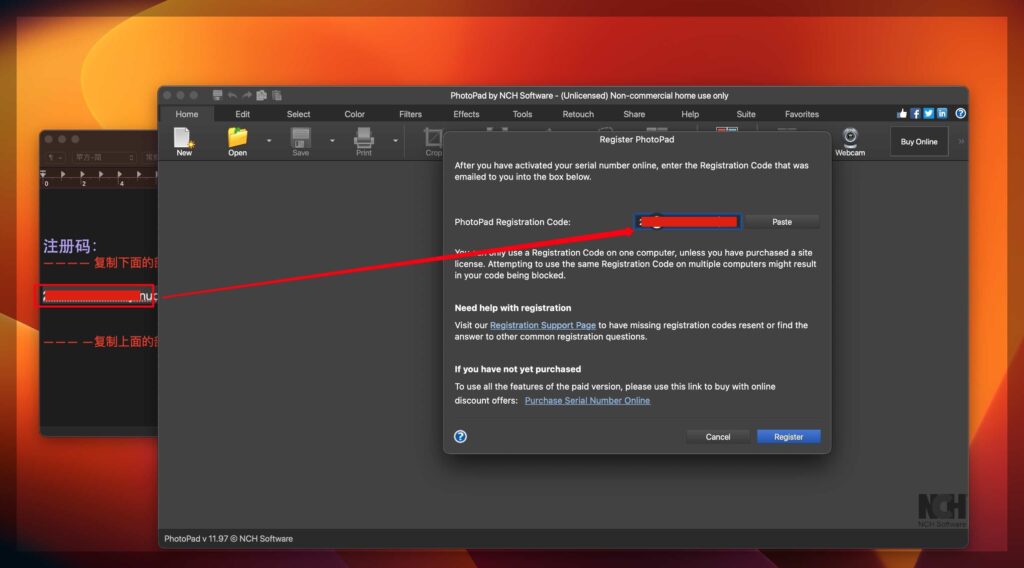Image resolution: width=1024 pixels, height=568 pixels.
Task: Click the title bar redo arrow
Action: point(247,95)
